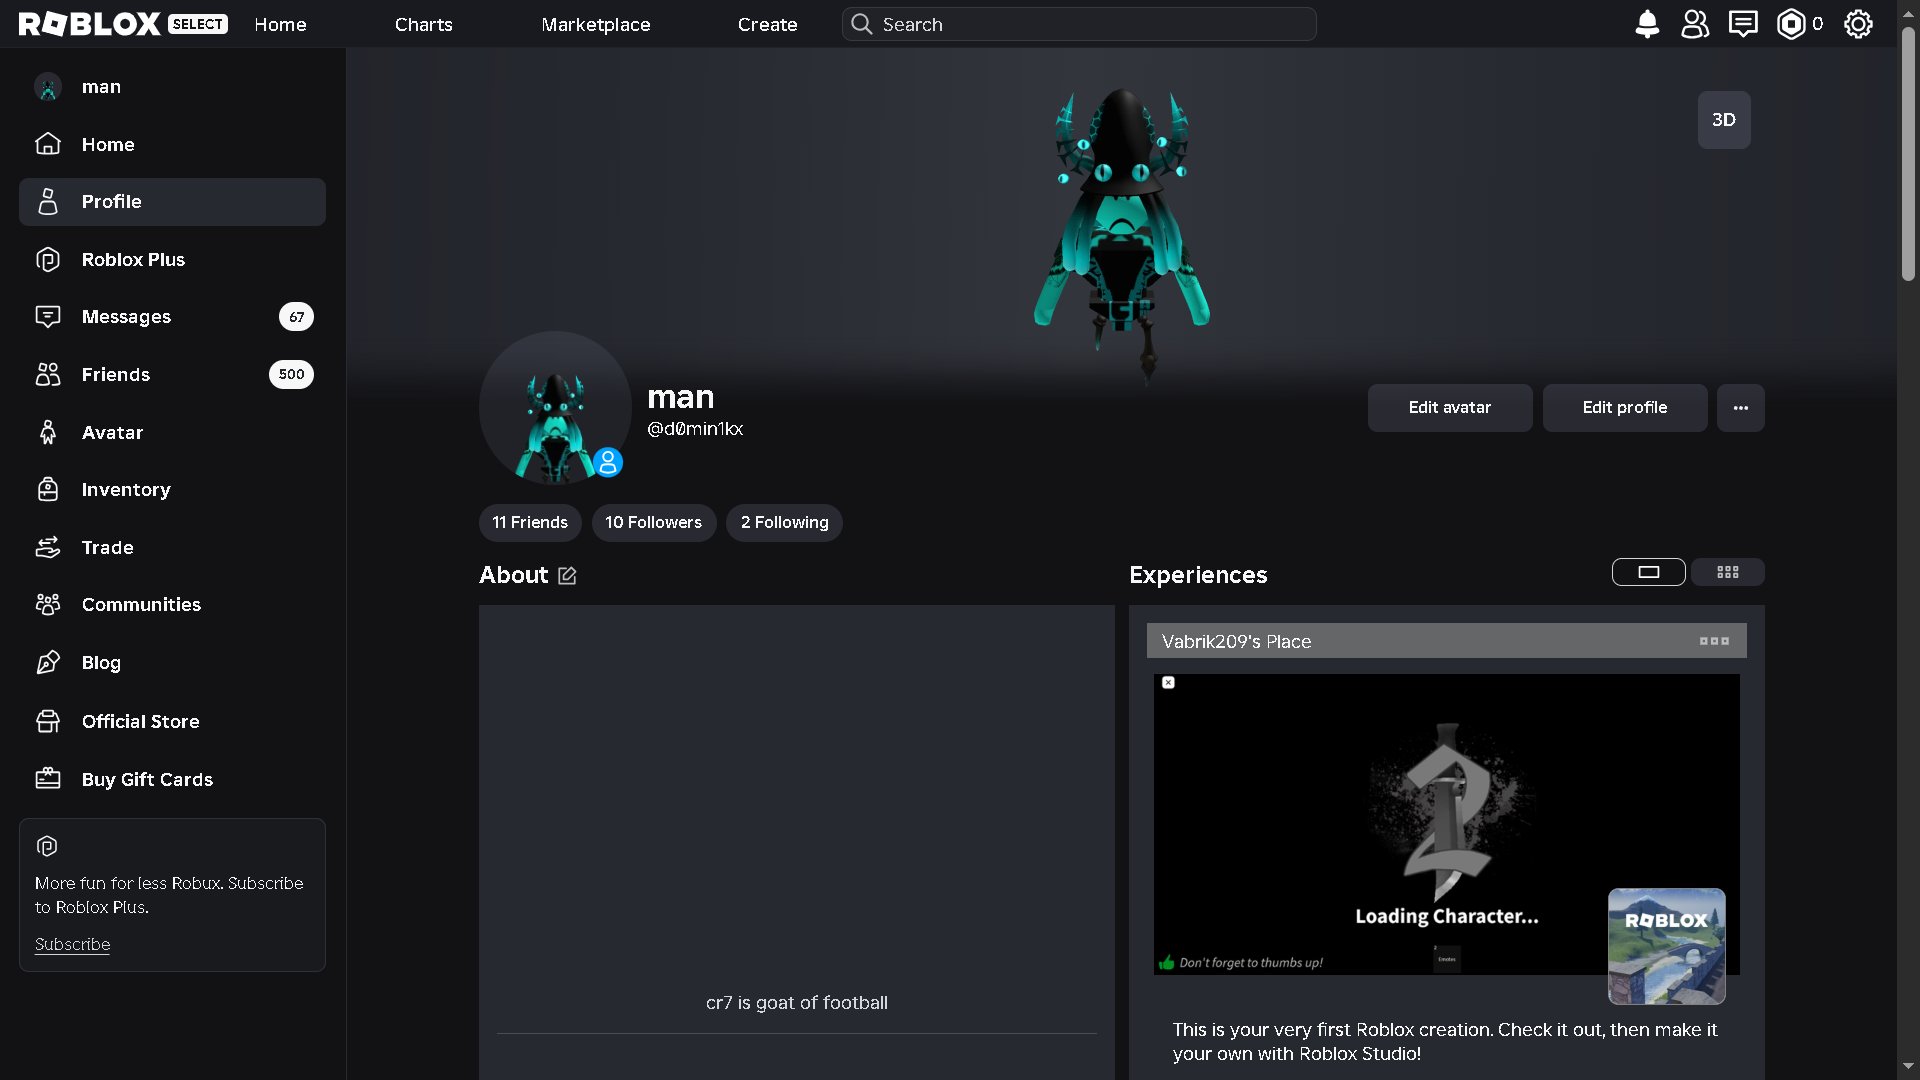
Task: Open the Vabrik209's Place options dots
Action: point(1714,641)
